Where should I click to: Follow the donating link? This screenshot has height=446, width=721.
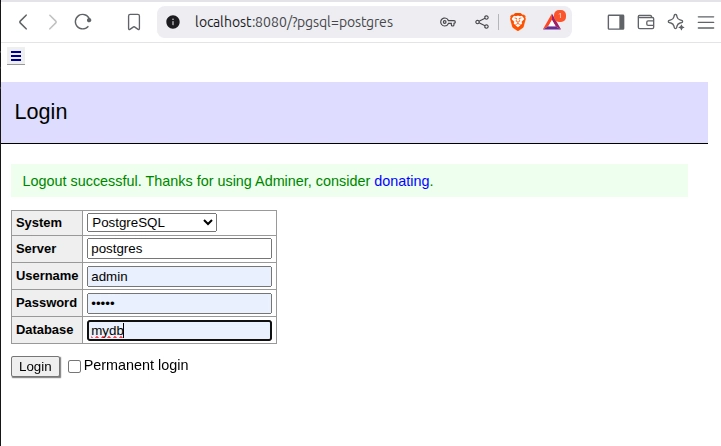pos(402,181)
